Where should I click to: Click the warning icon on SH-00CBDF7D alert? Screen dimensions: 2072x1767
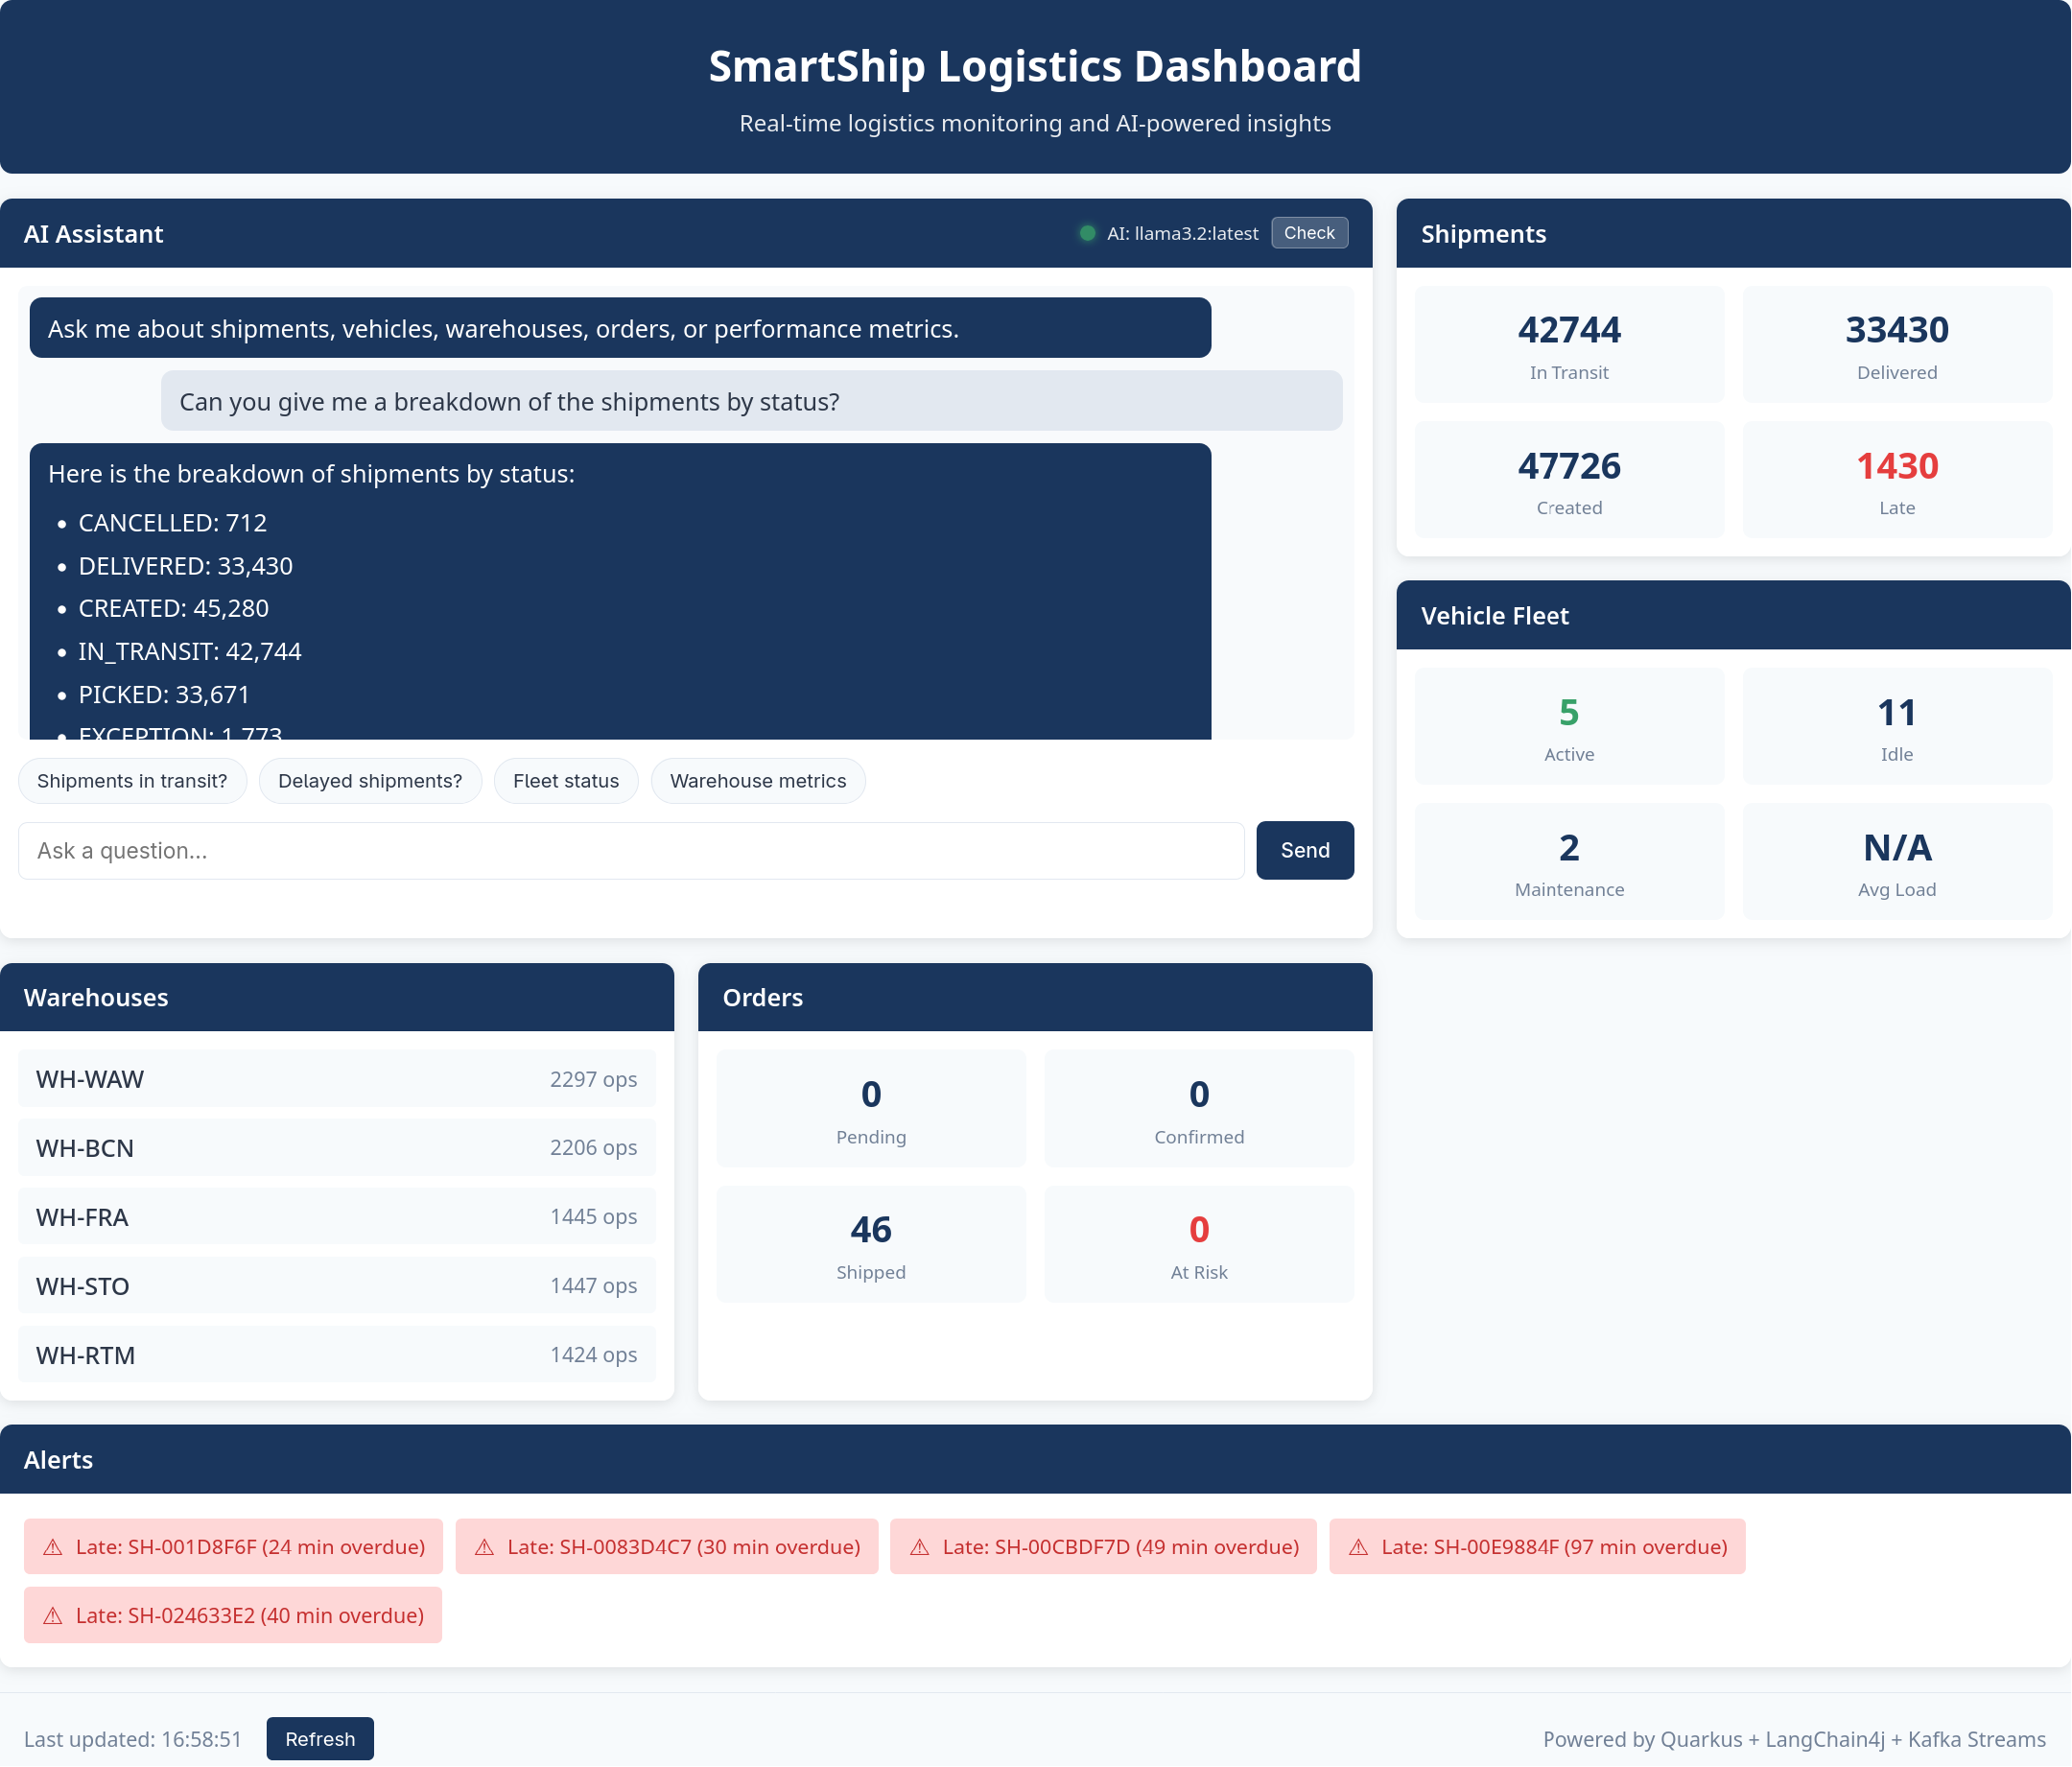pos(920,1546)
